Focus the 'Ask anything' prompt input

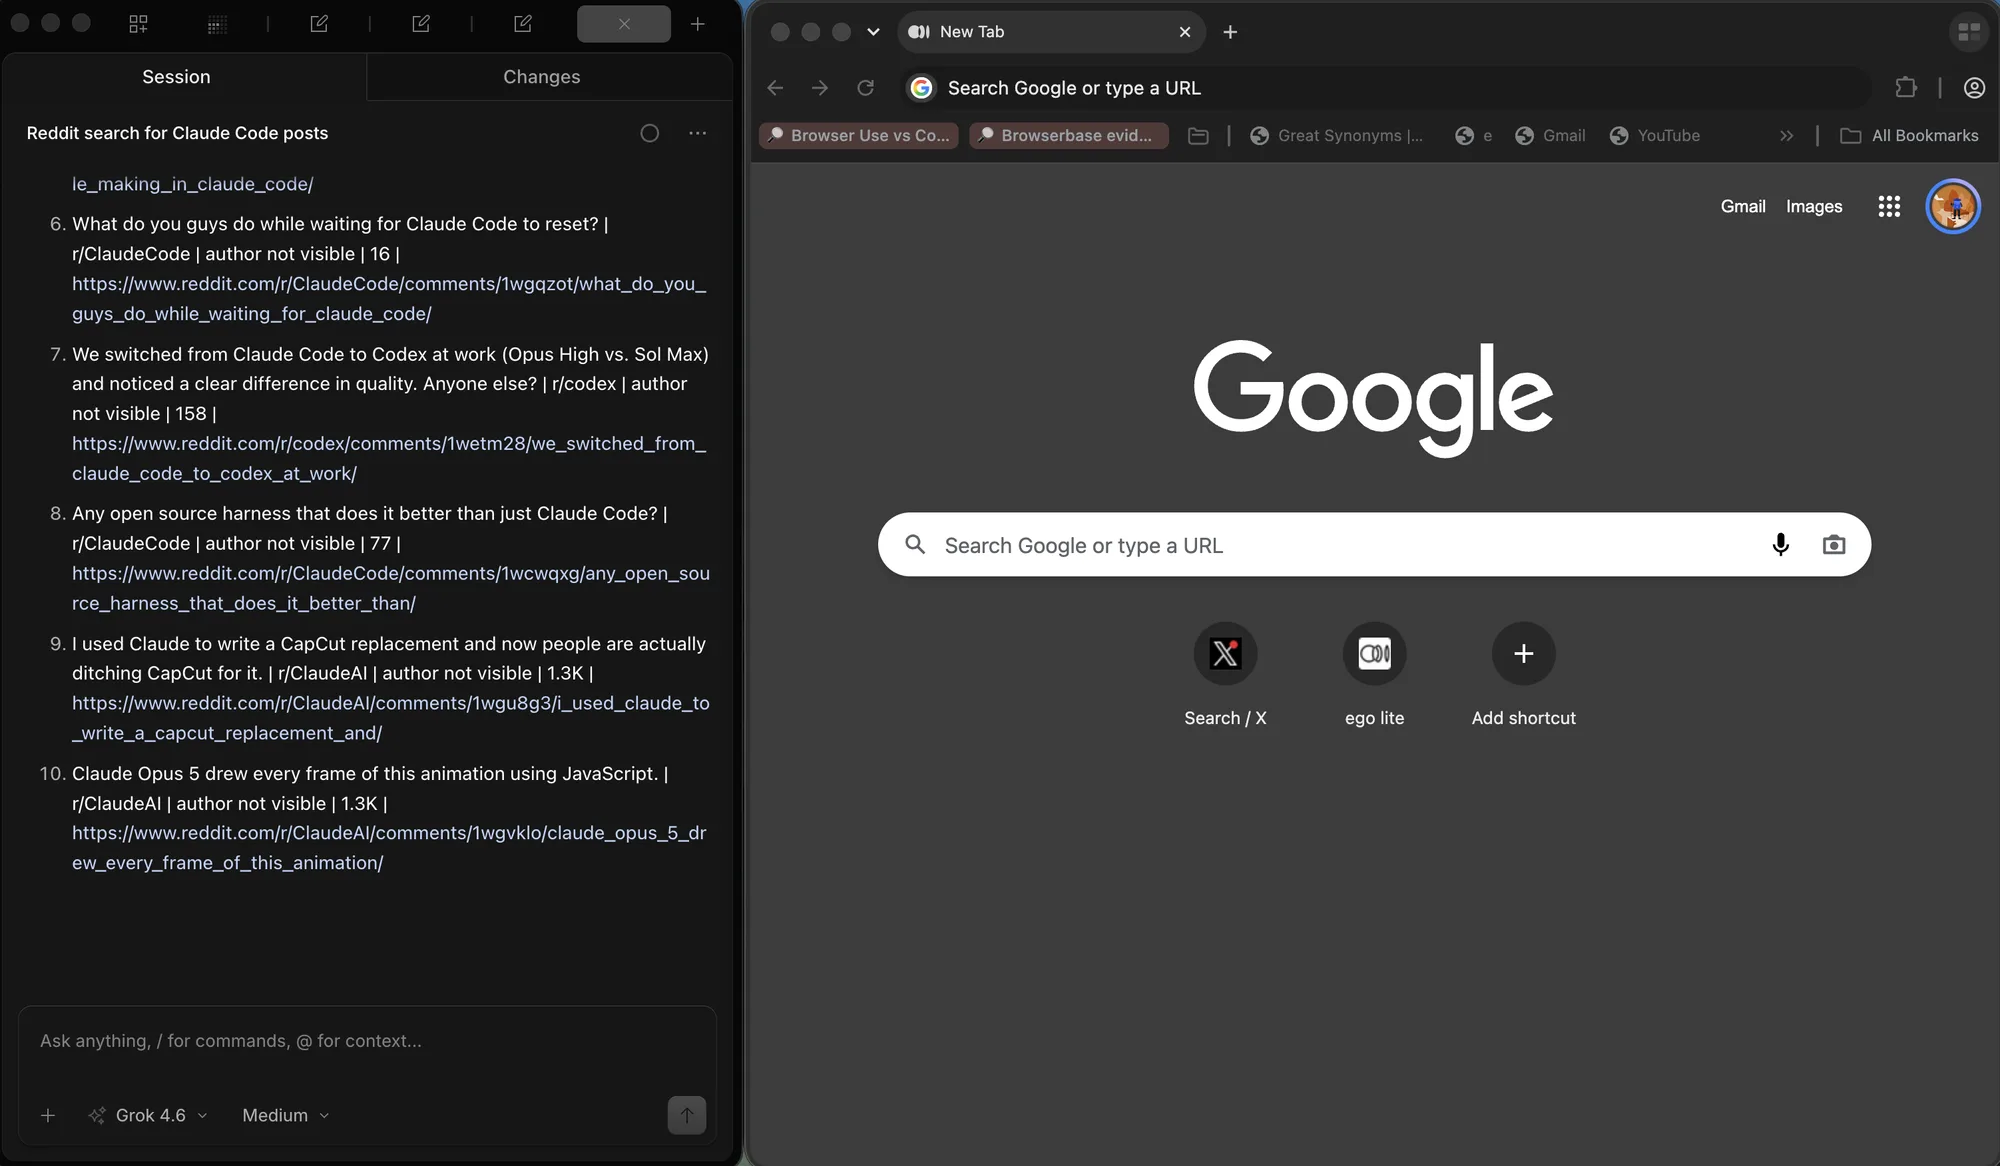(367, 1041)
